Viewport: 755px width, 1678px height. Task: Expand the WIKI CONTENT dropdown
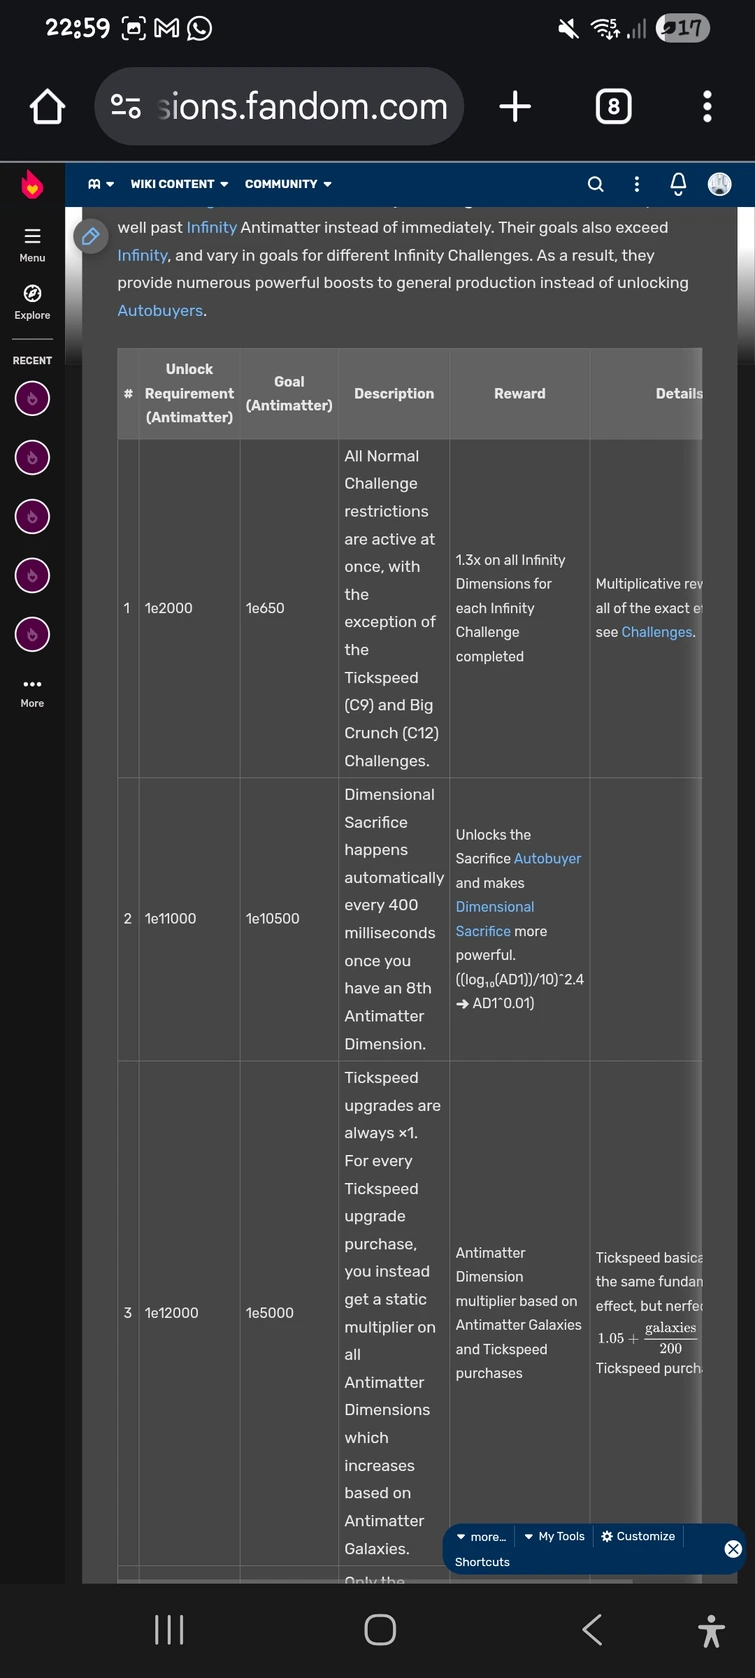click(179, 184)
